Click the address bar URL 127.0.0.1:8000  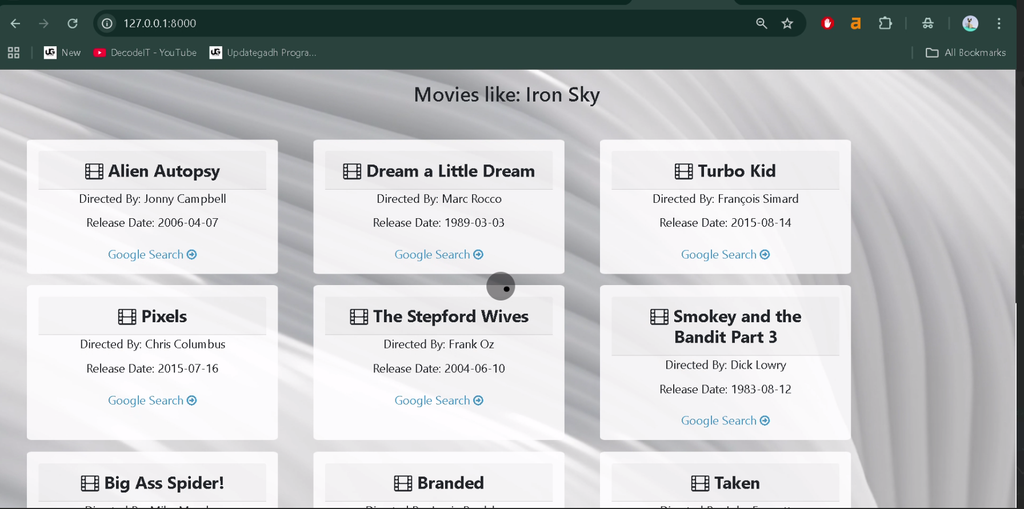159,24
